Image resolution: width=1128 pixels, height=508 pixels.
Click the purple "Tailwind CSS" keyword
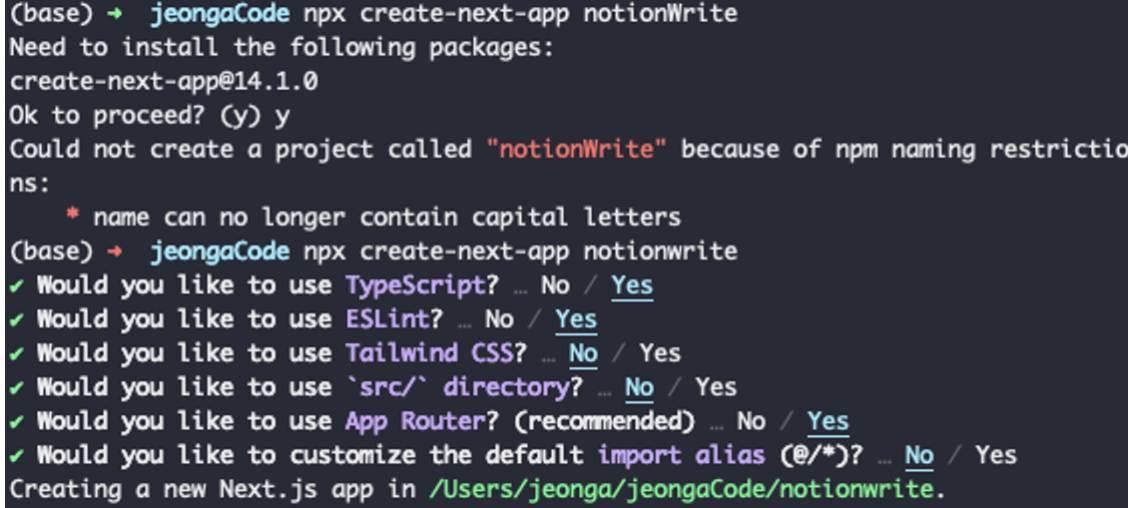coord(429,353)
